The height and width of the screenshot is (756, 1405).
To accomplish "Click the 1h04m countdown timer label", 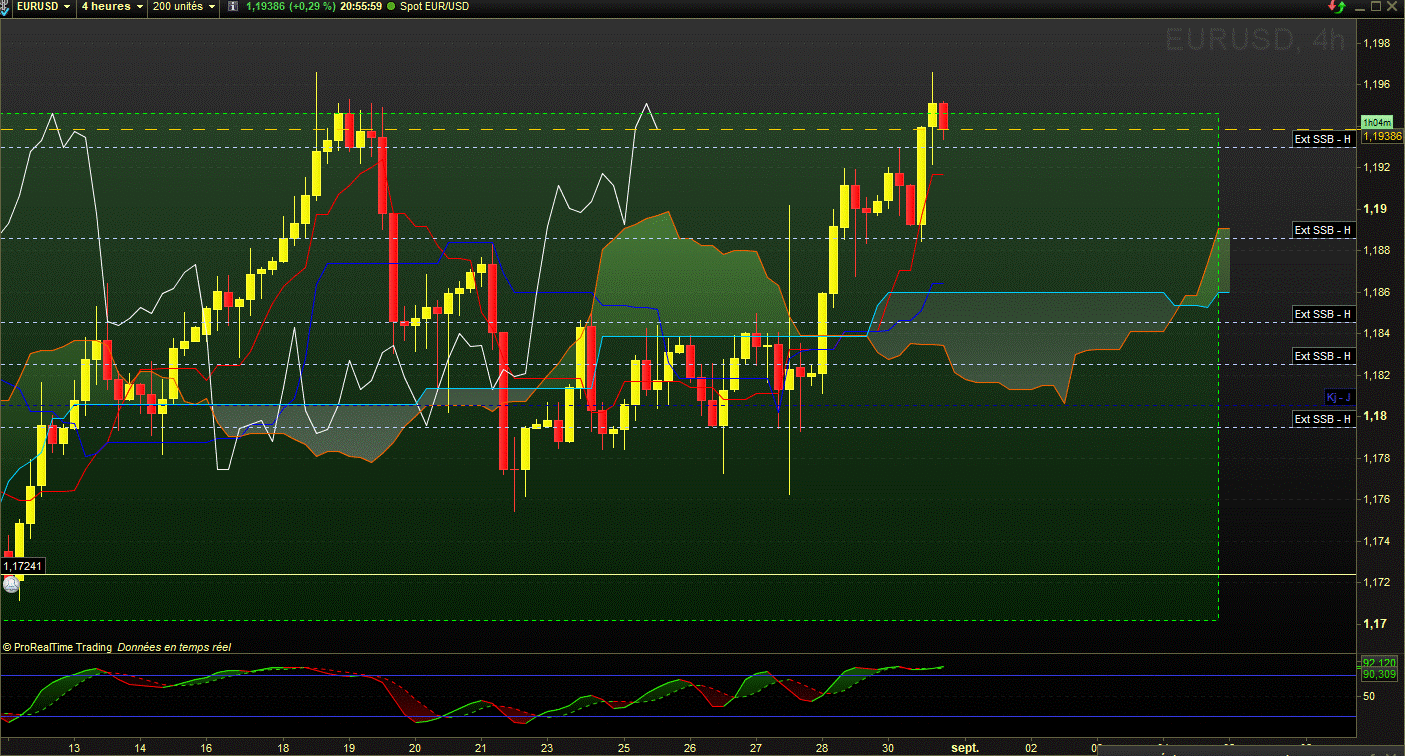I will pos(1377,122).
